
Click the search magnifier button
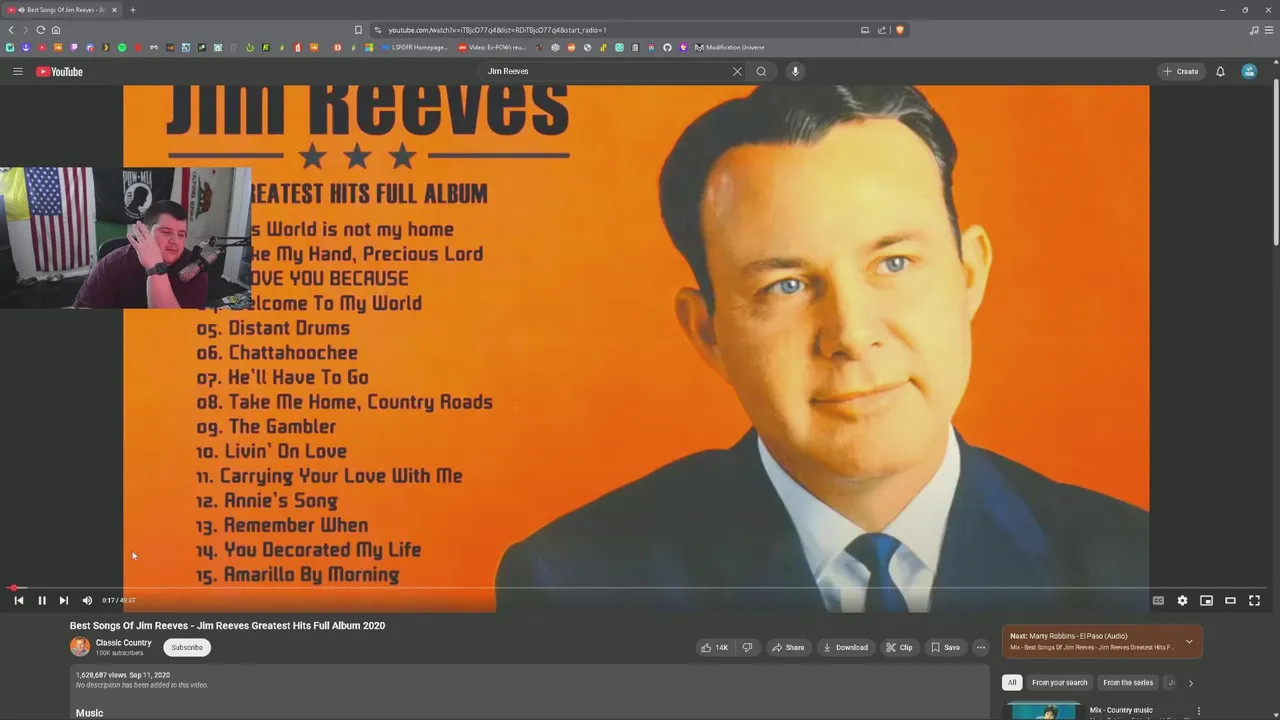coord(761,71)
